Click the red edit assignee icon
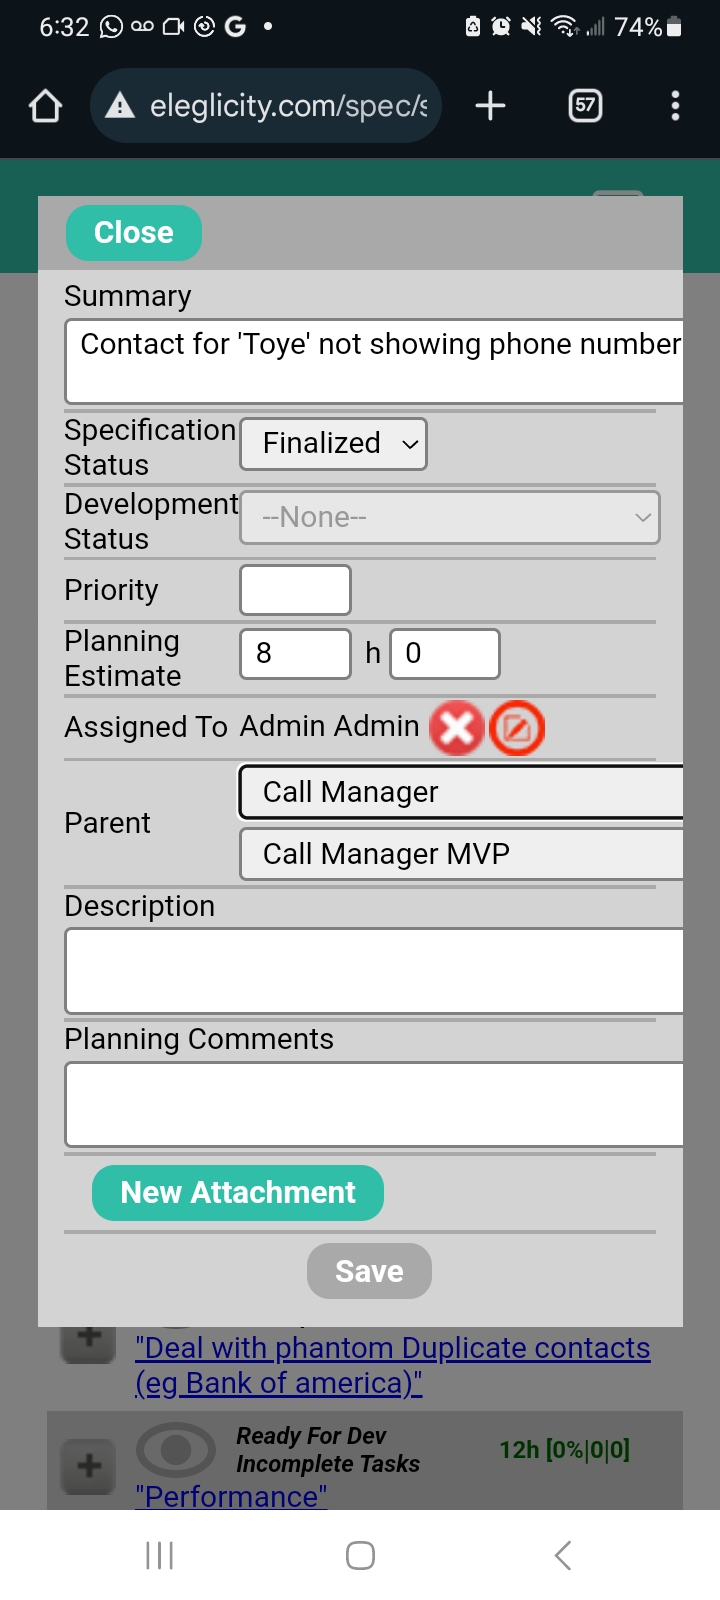The height and width of the screenshot is (1600, 720). point(517,728)
